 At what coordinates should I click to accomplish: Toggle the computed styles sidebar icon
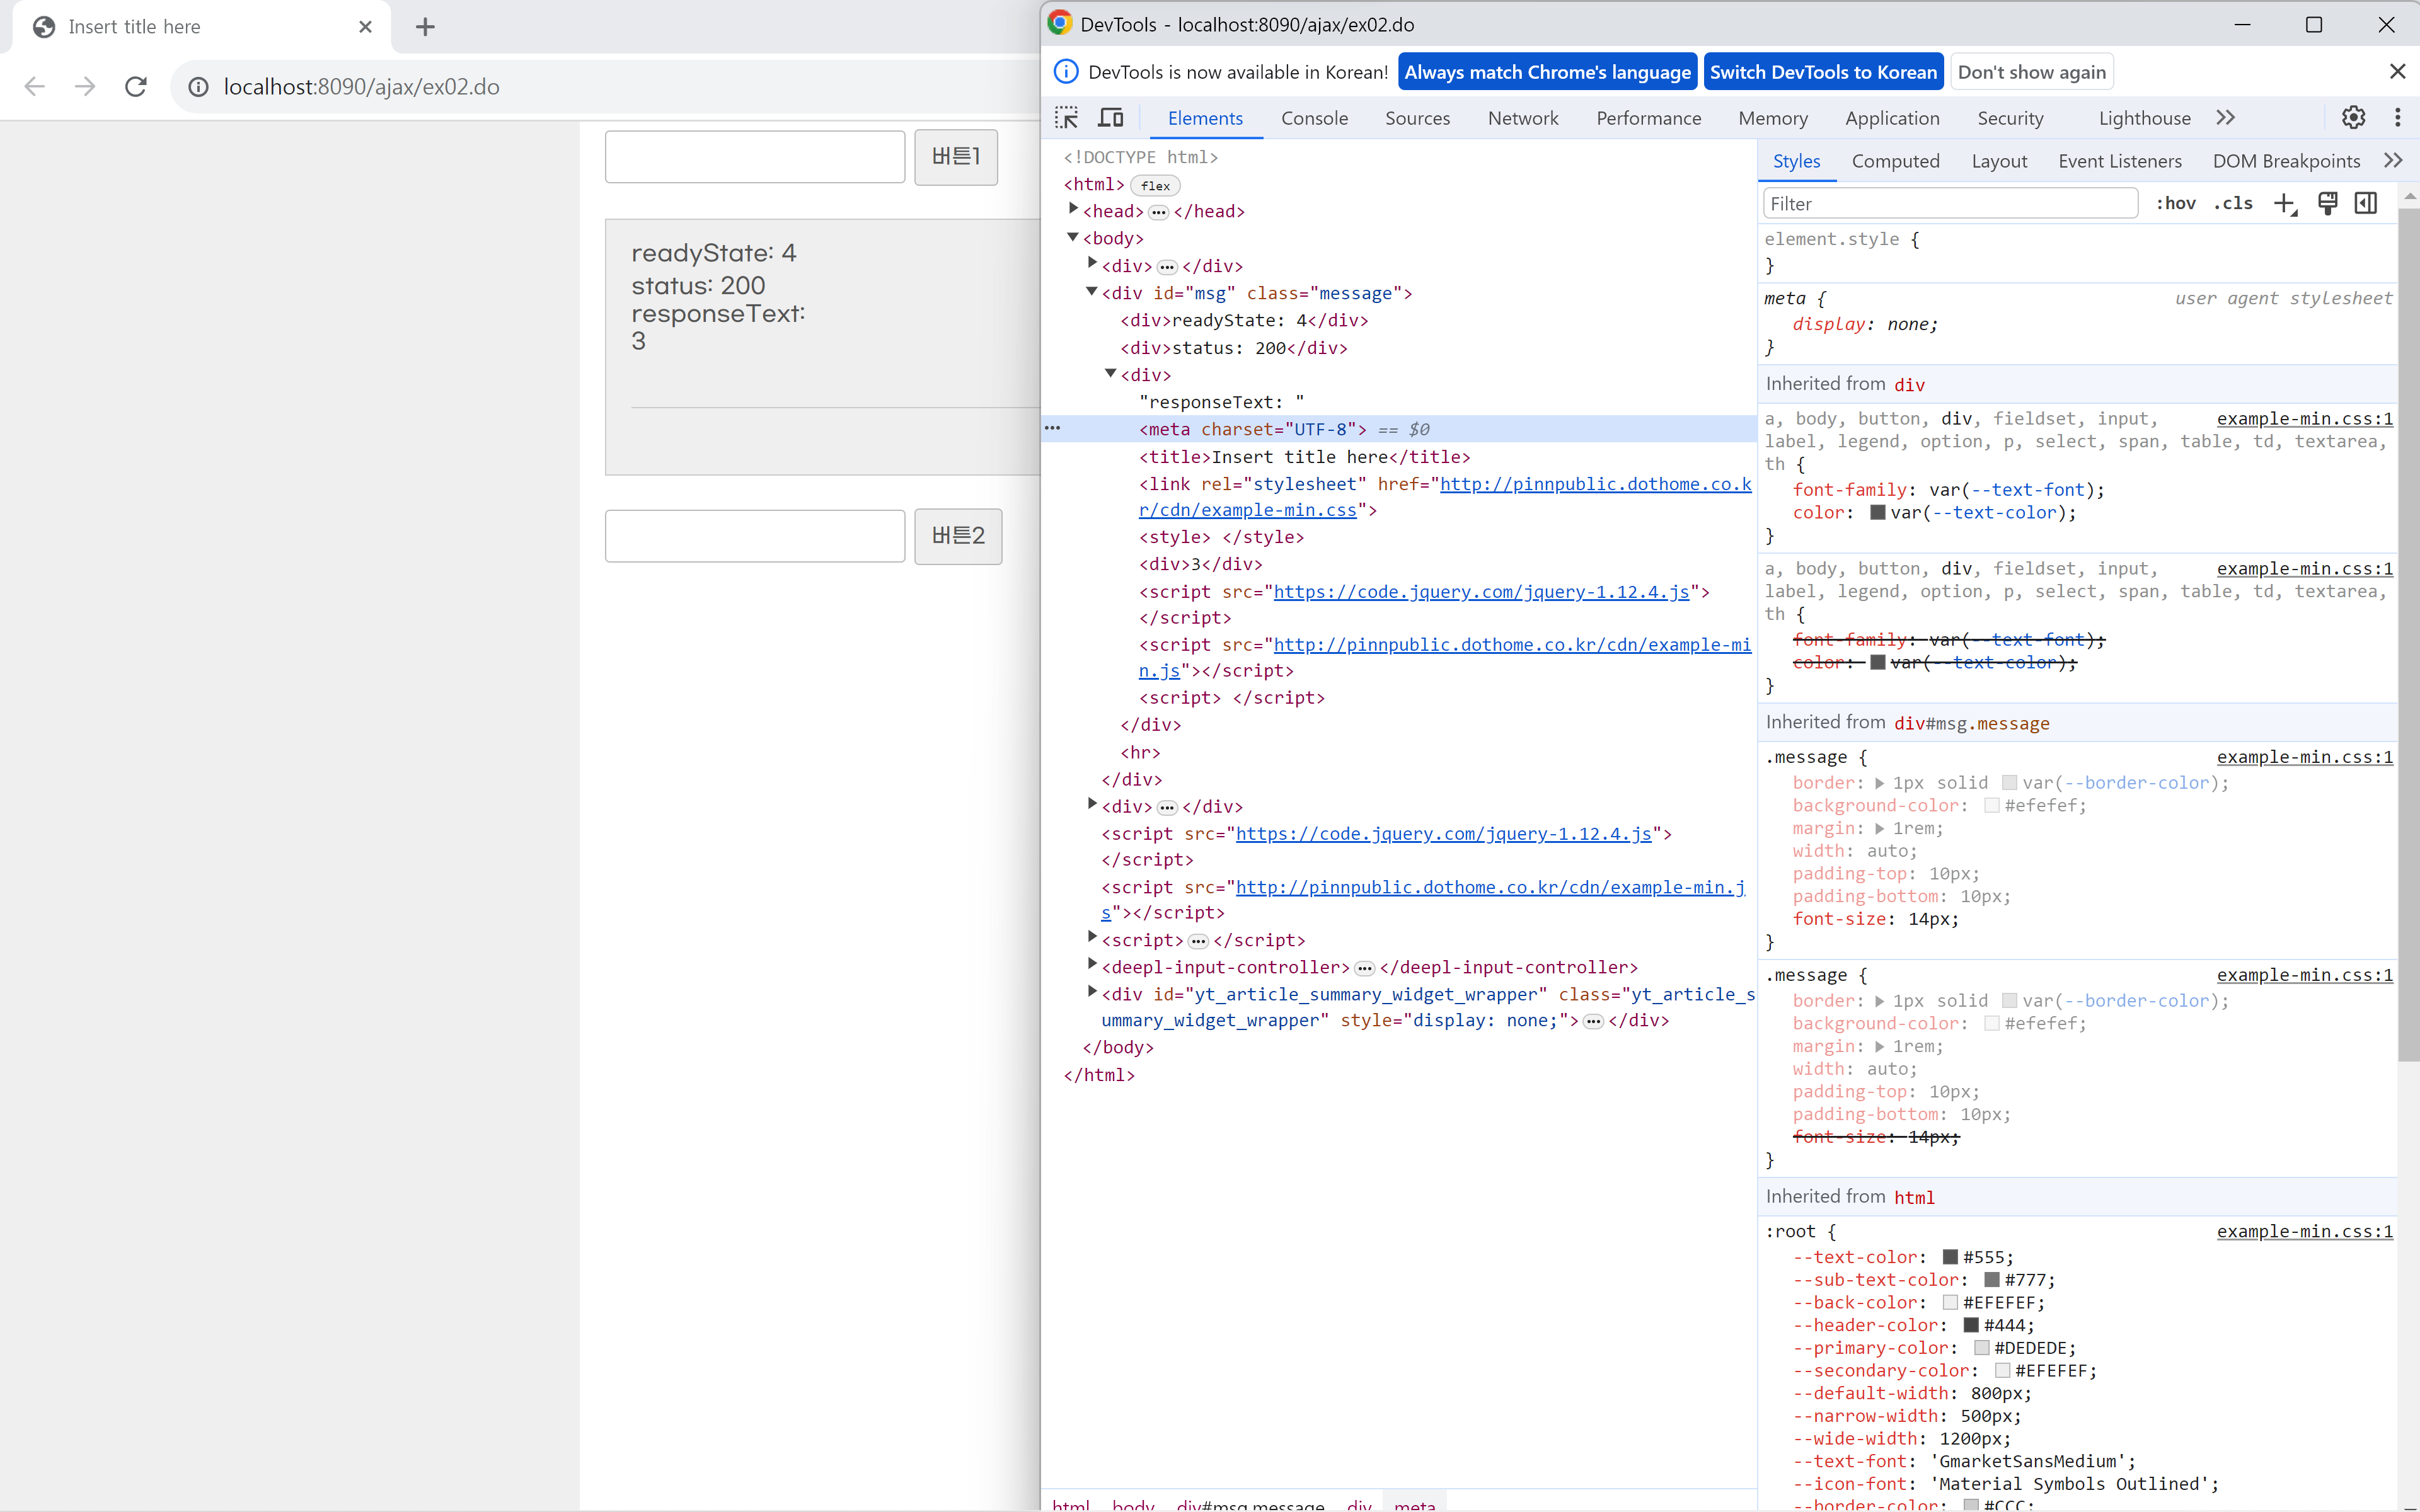point(2366,204)
